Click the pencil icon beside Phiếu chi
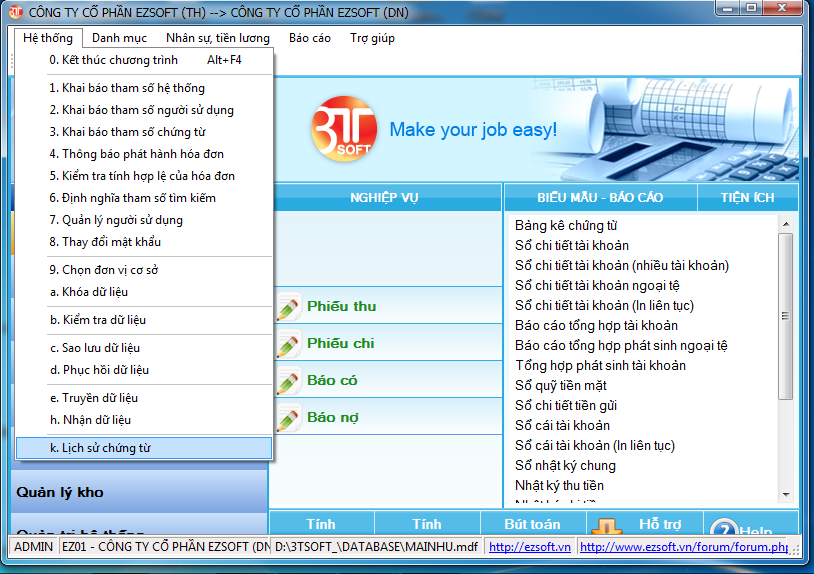Viewport: 814px width, 574px height. (x=288, y=344)
